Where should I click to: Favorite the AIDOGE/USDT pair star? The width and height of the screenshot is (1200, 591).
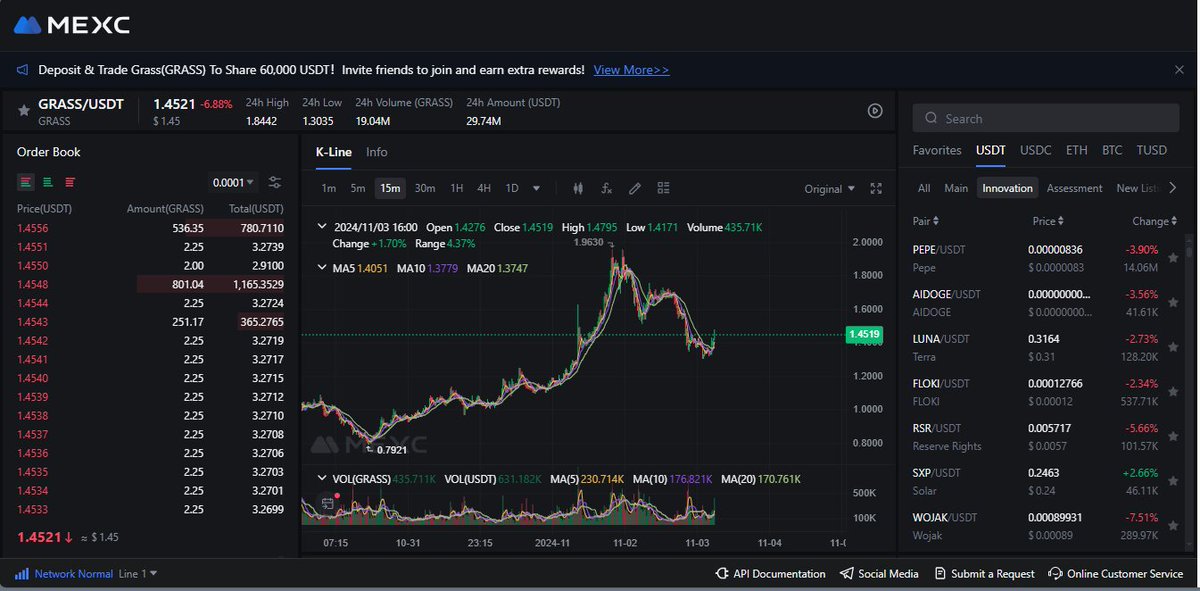(1173, 302)
